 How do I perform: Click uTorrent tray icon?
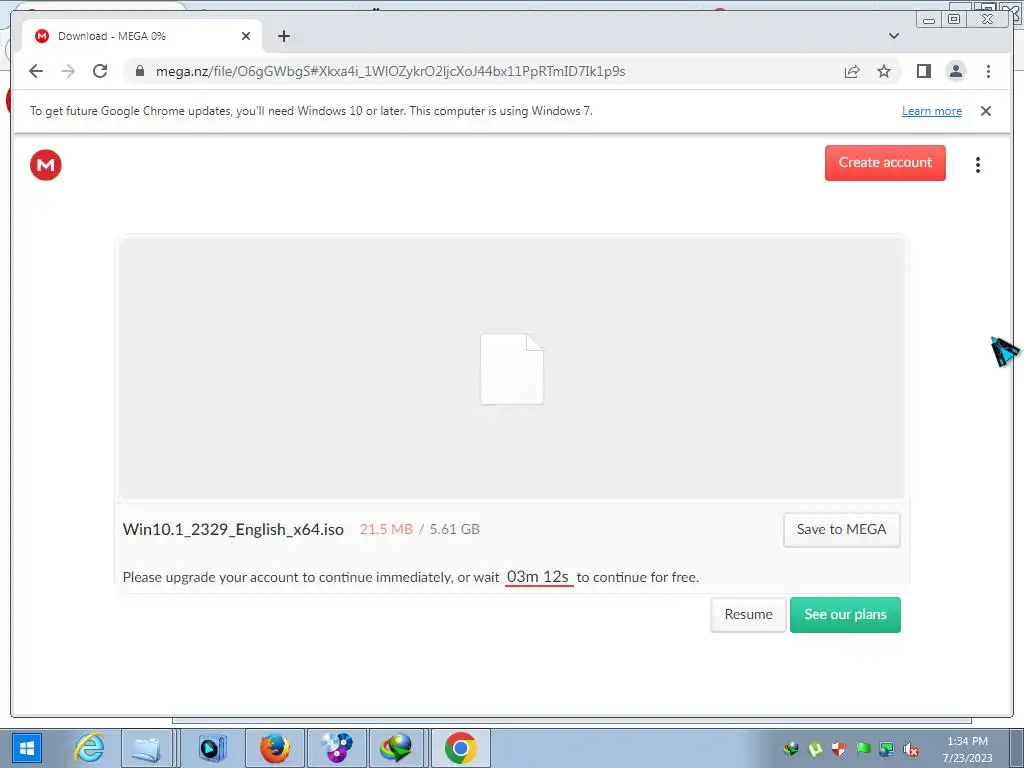coord(814,749)
